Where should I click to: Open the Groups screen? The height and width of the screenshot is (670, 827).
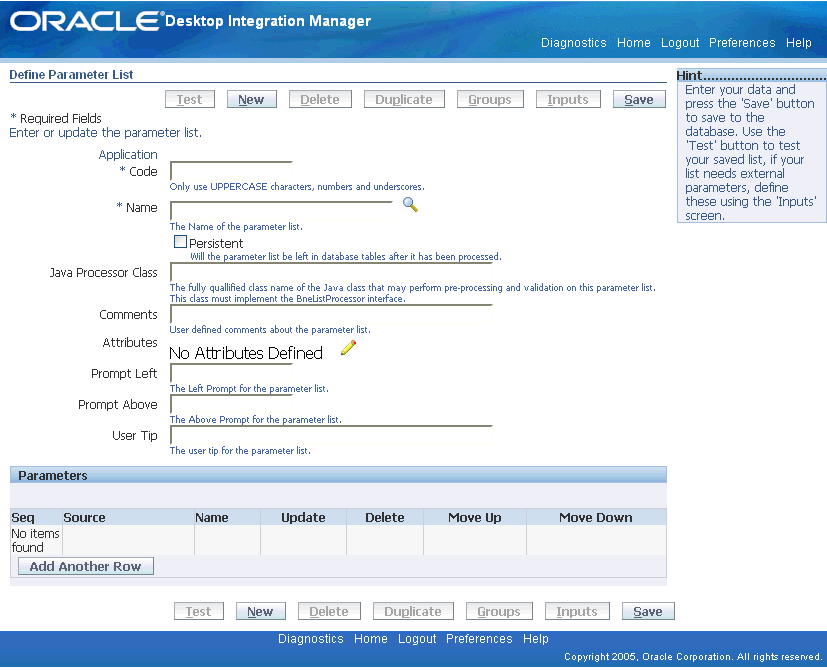pyautogui.click(x=489, y=99)
